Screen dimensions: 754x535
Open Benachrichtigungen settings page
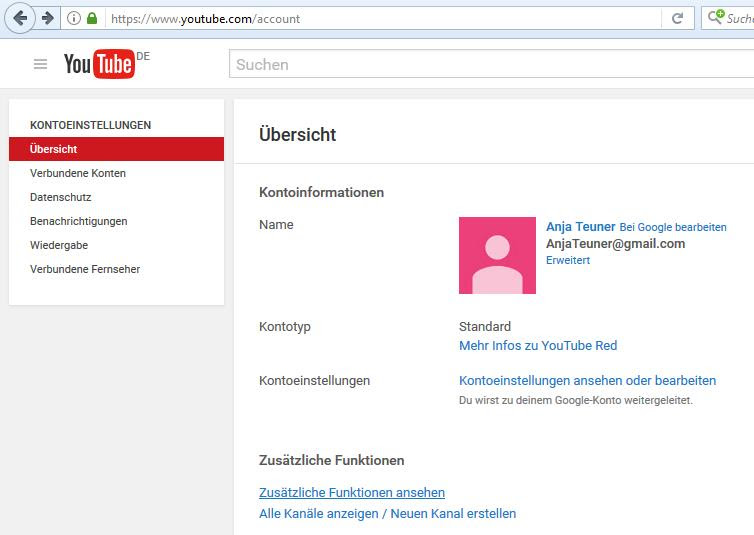(79, 221)
